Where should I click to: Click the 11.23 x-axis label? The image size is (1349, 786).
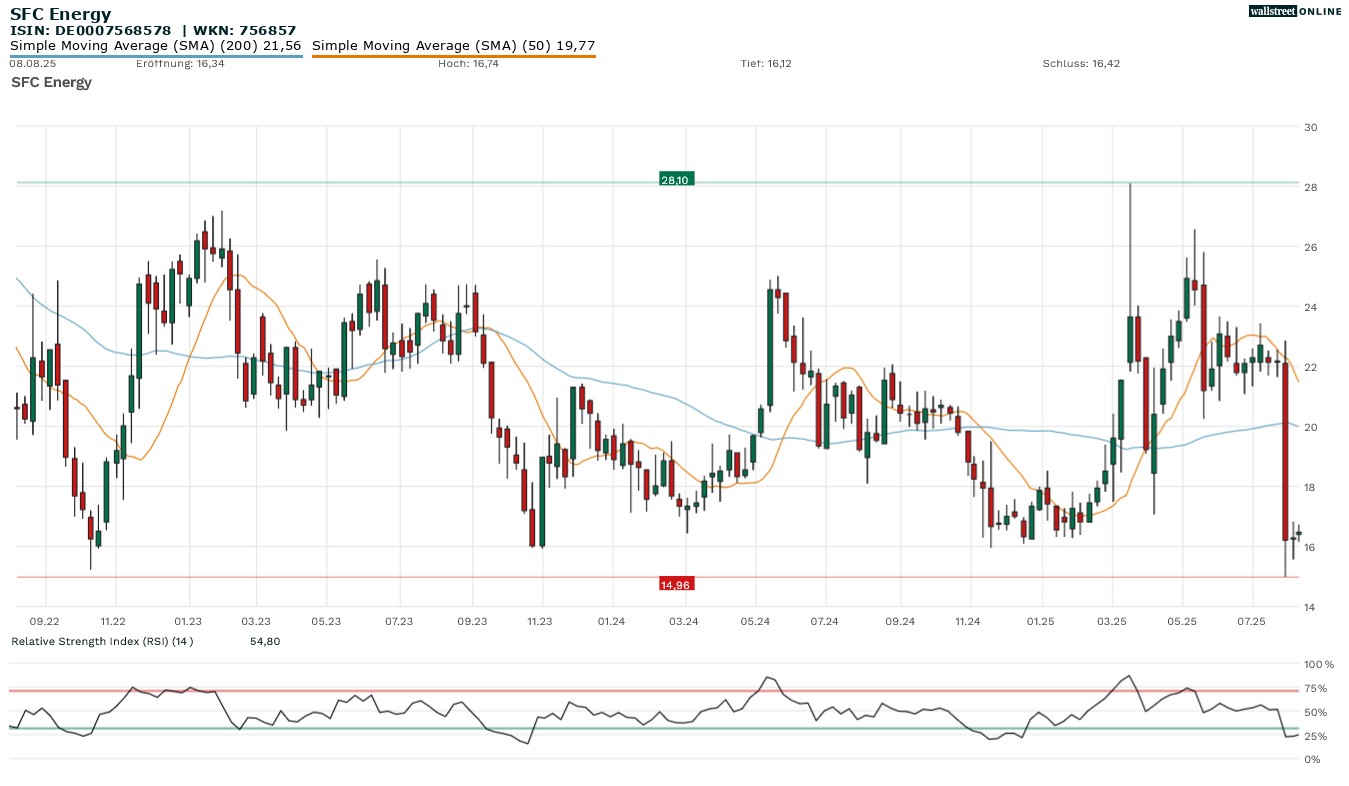click(x=540, y=621)
